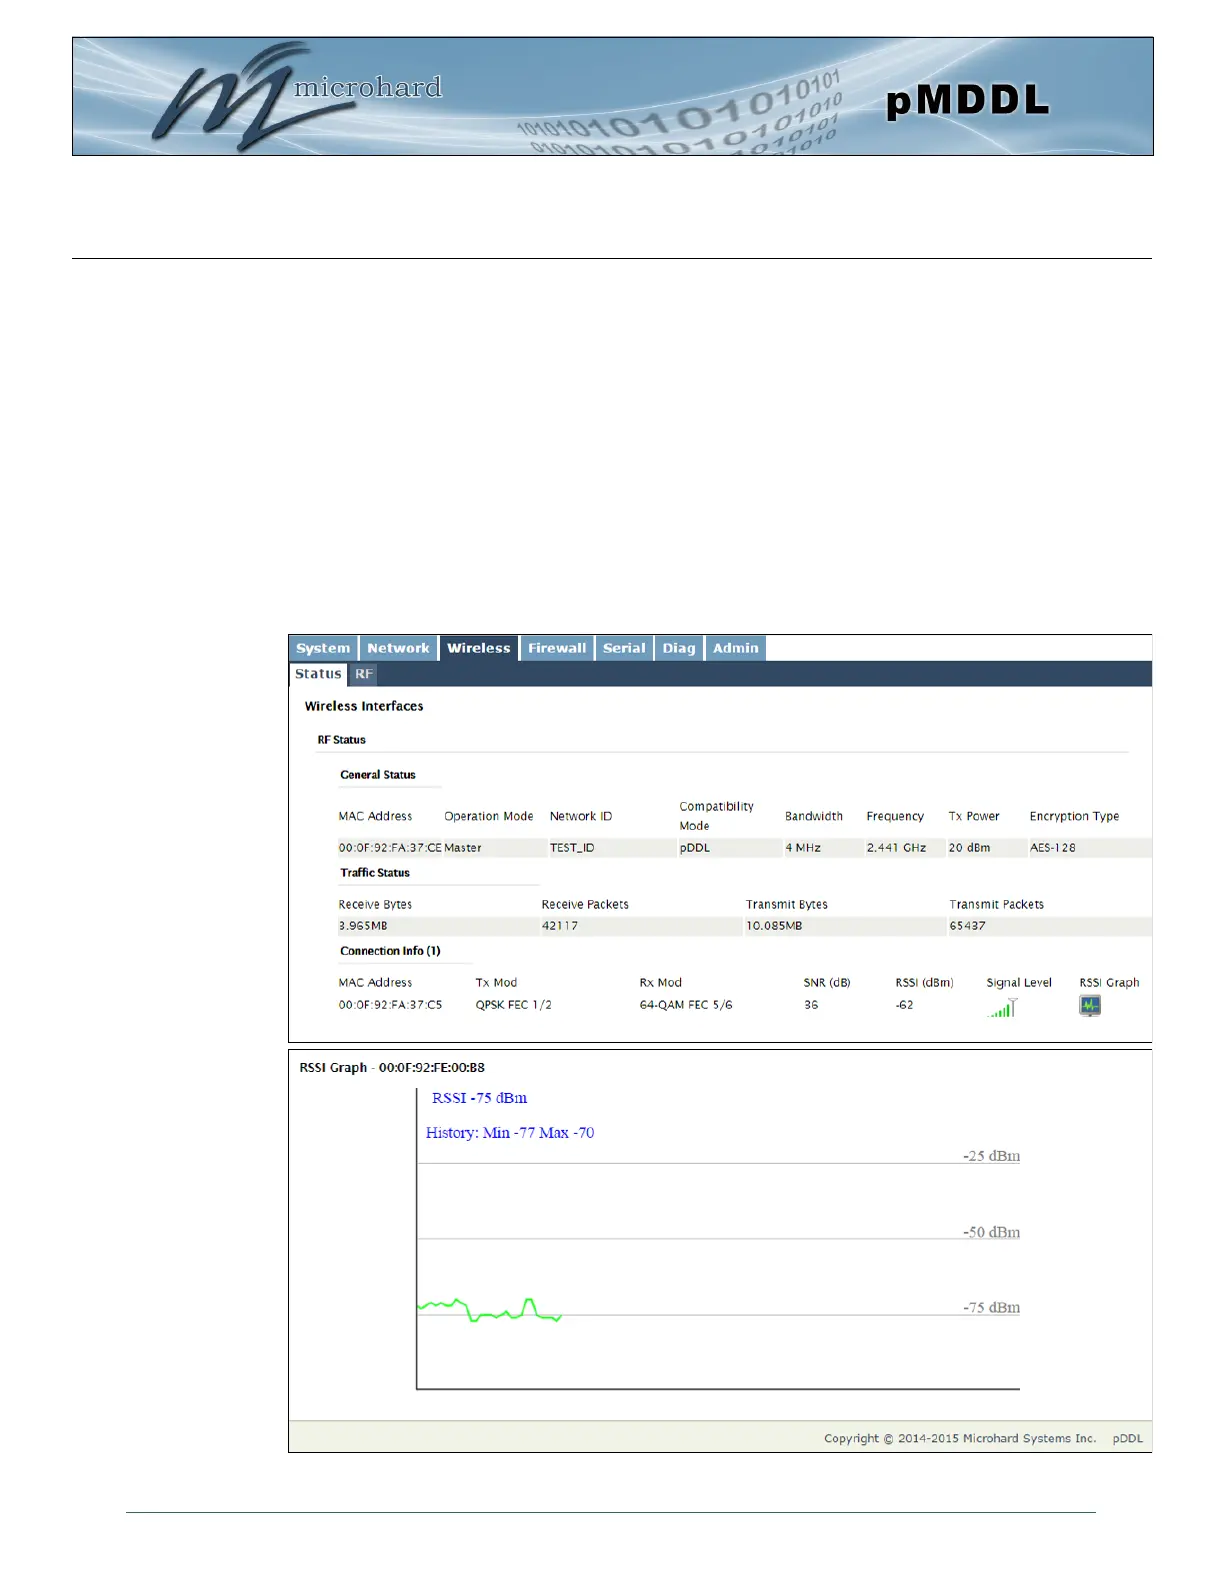Switch to the Diag tab
Viewport: 1224px width, 1584px height.
click(678, 648)
